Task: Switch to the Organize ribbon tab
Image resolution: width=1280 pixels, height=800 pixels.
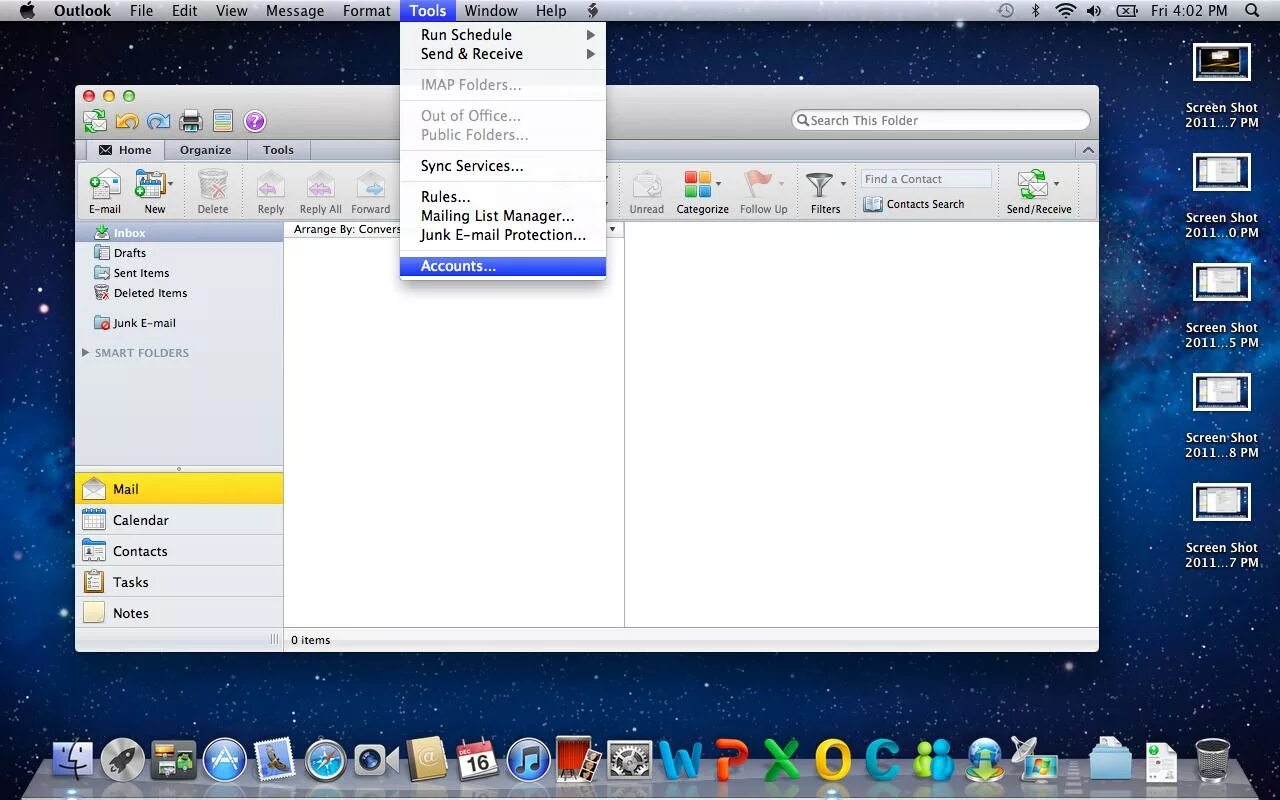Action: pyautogui.click(x=205, y=150)
